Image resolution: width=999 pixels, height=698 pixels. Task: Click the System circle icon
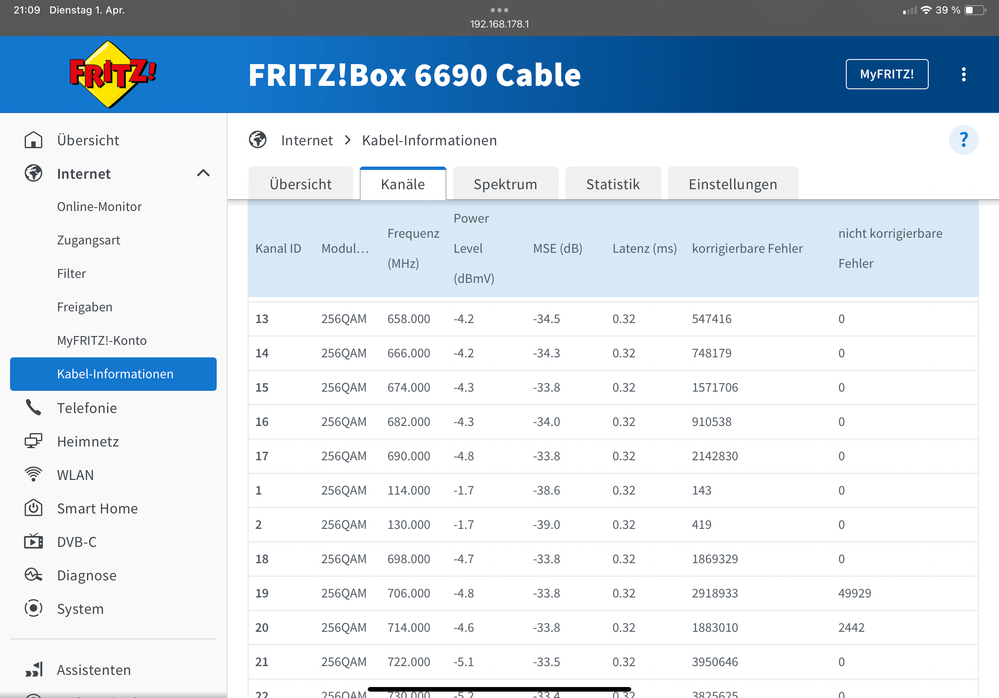(33, 608)
